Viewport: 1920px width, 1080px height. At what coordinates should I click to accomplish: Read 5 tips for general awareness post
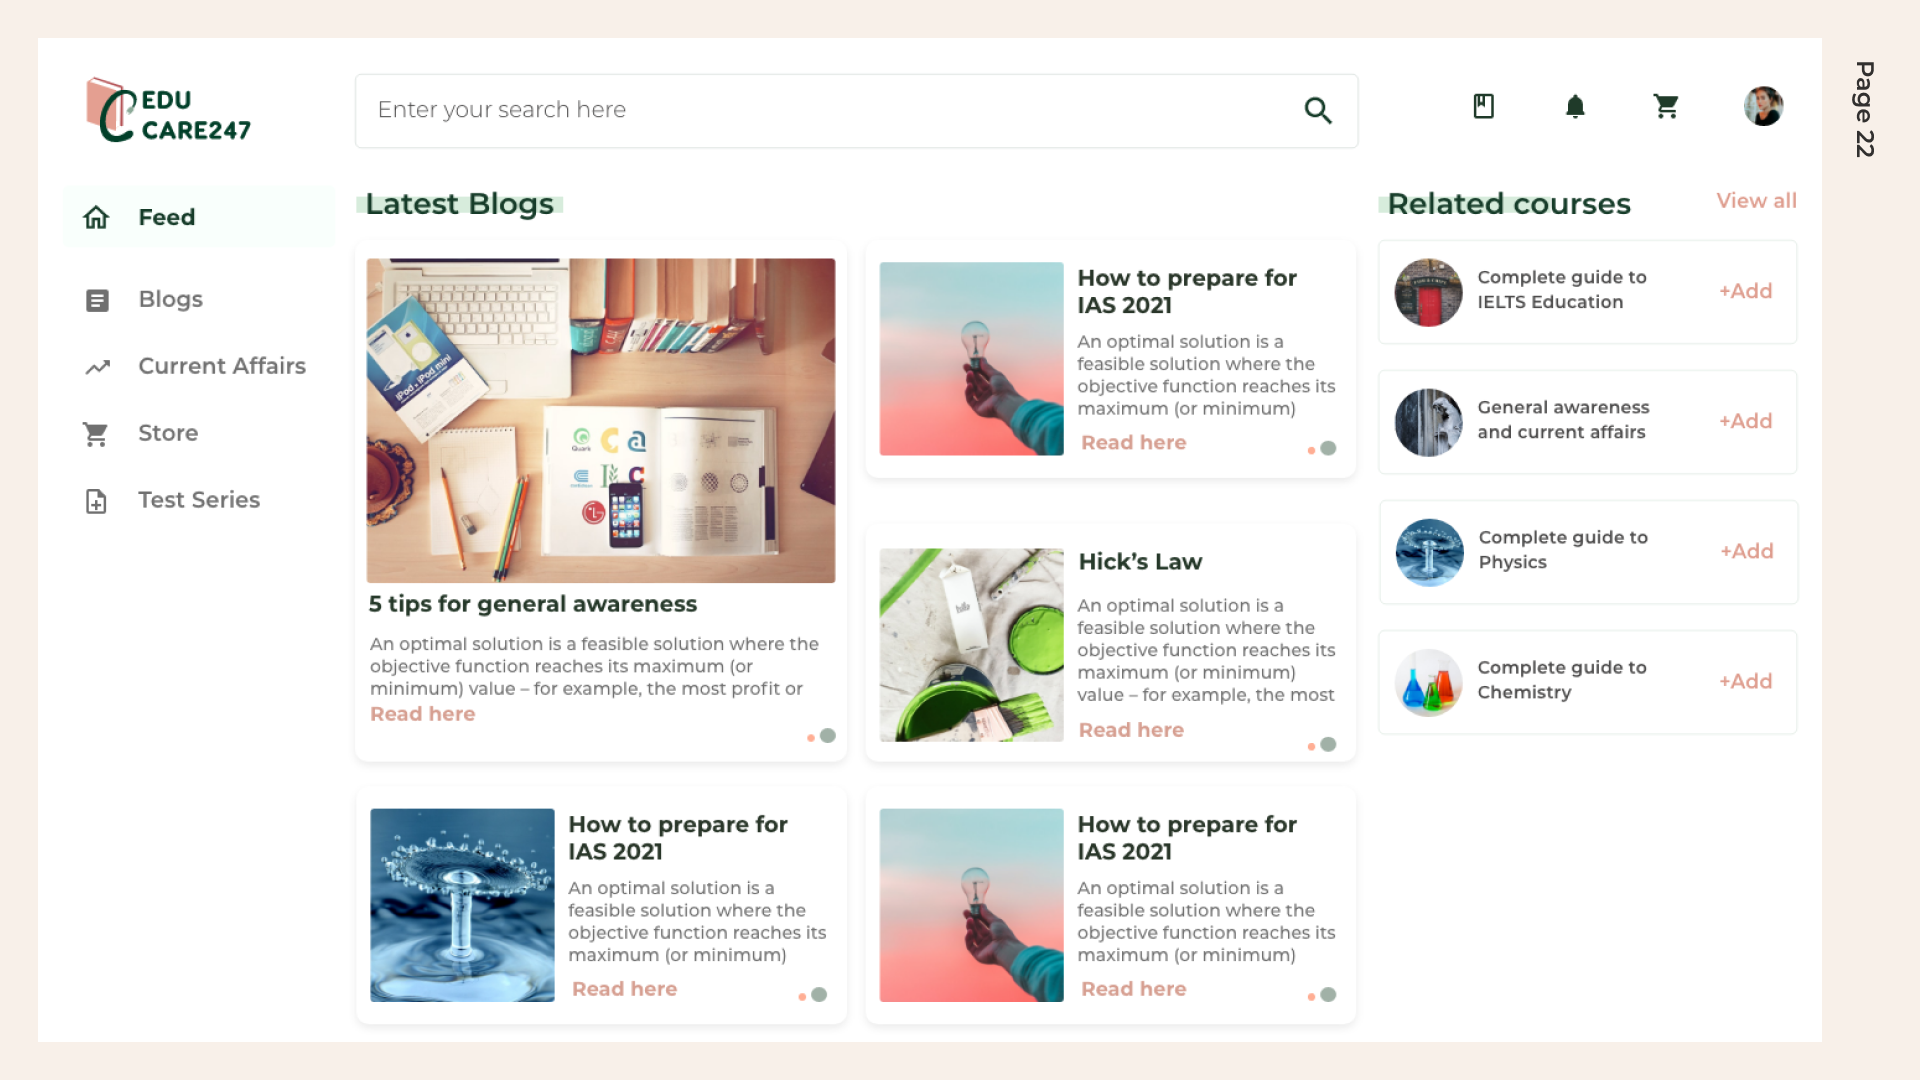pos(422,714)
